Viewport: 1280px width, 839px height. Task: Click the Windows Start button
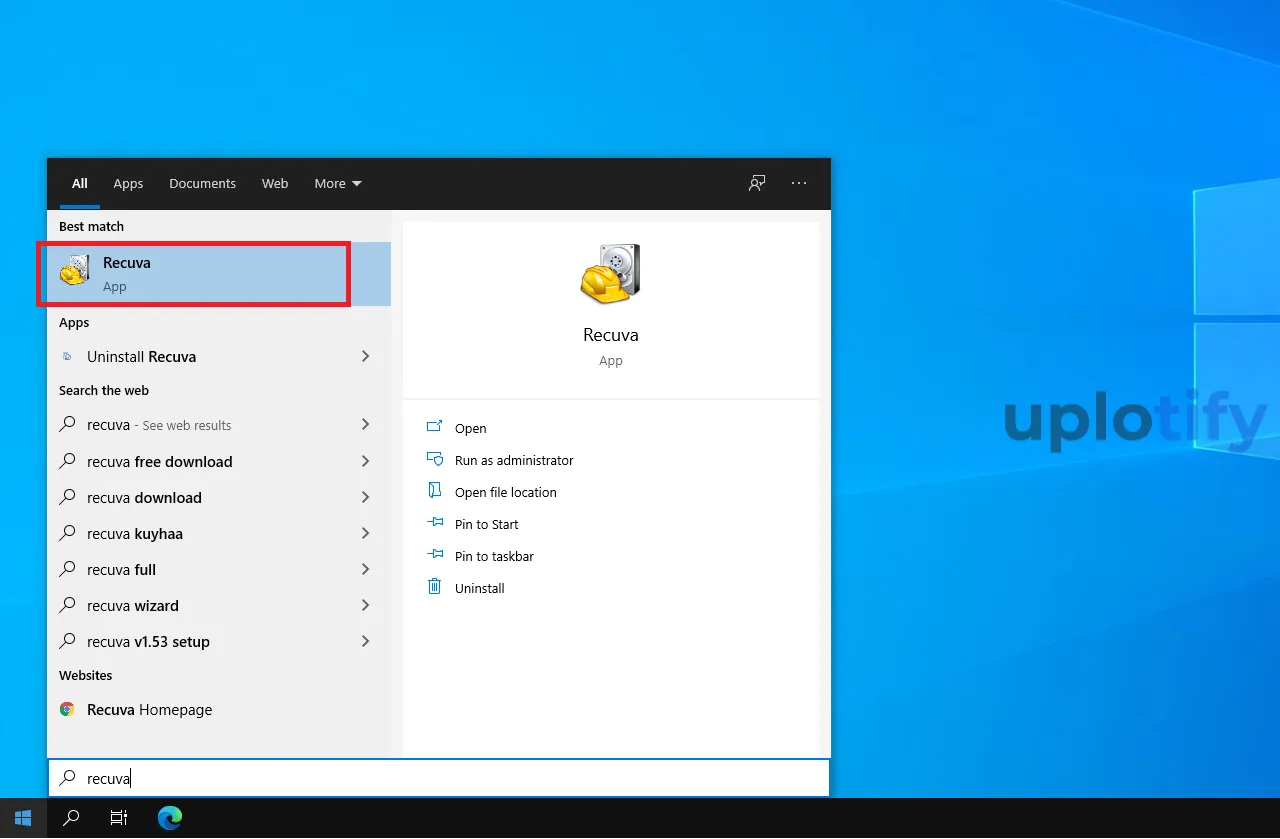[x=23, y=818]
